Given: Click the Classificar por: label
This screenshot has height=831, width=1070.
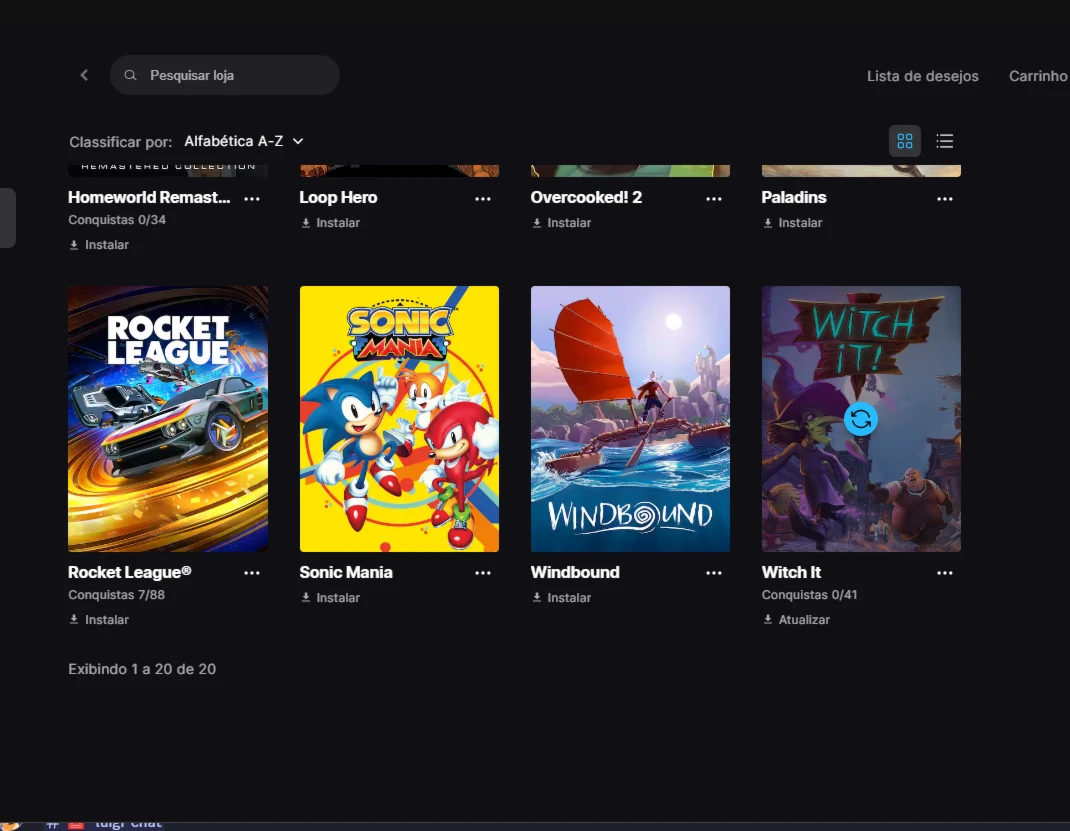Looking at the screenshot, I should click(120, 142).
